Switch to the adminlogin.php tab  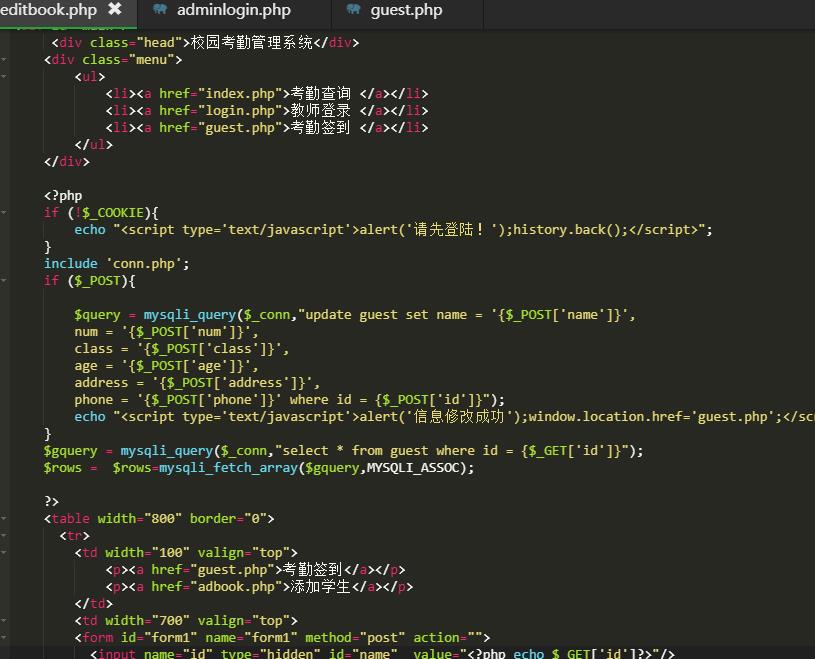coord(234,10)
